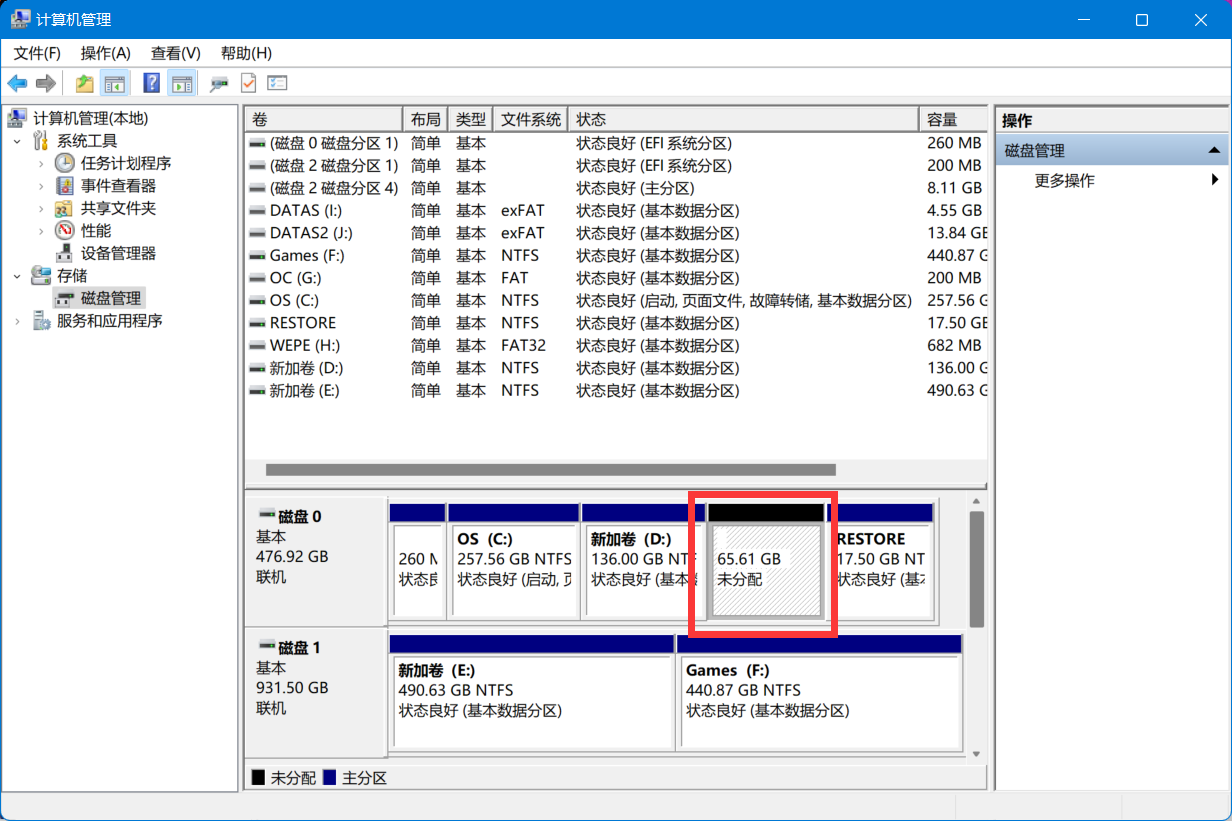The image size is (1232, 821).
Task: Click the blue Back arrow in toolbar
Action: pos(17,83)
